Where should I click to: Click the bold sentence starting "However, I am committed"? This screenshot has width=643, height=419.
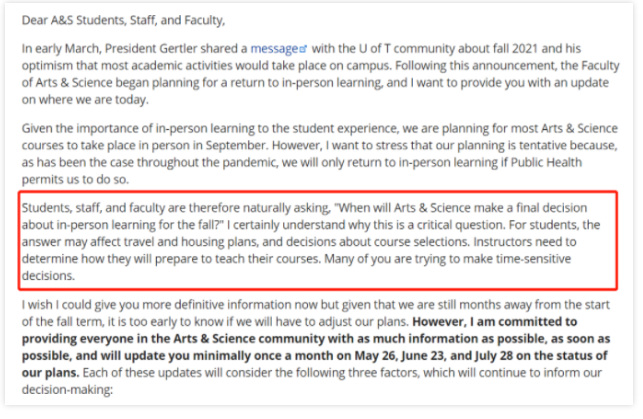tap(316, 347)
